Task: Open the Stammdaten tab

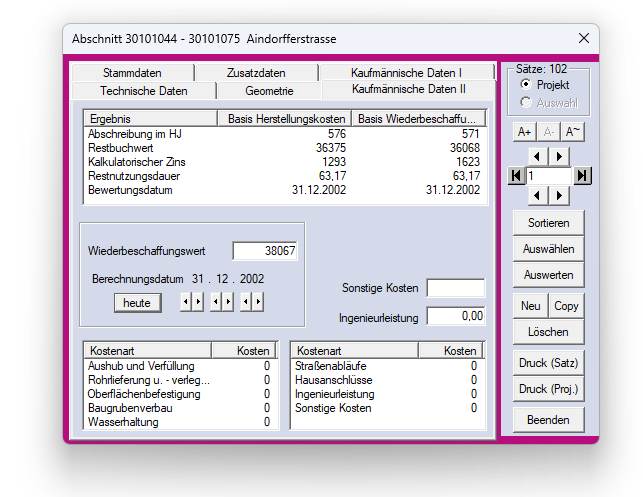Action: tap(131, 73)
